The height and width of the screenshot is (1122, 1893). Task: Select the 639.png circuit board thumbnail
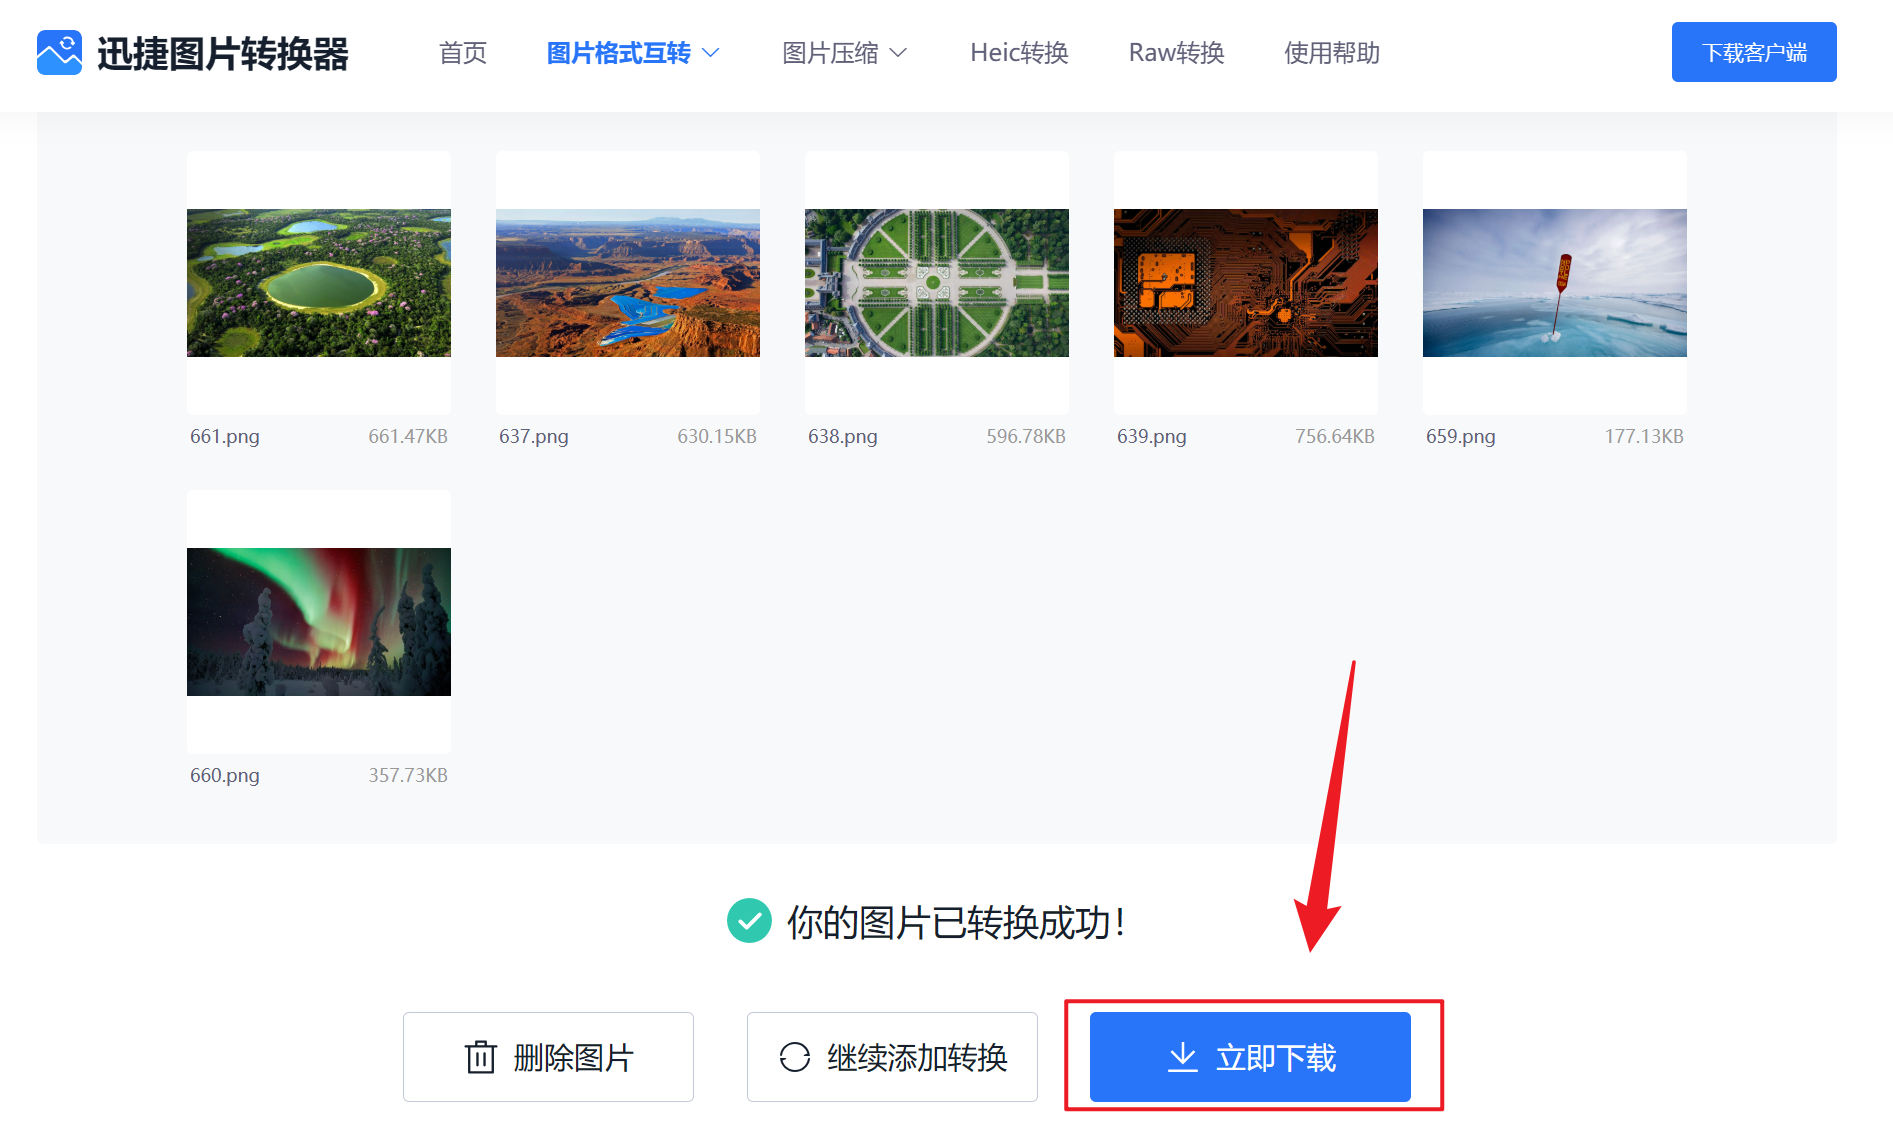(x=1245, y=282)
